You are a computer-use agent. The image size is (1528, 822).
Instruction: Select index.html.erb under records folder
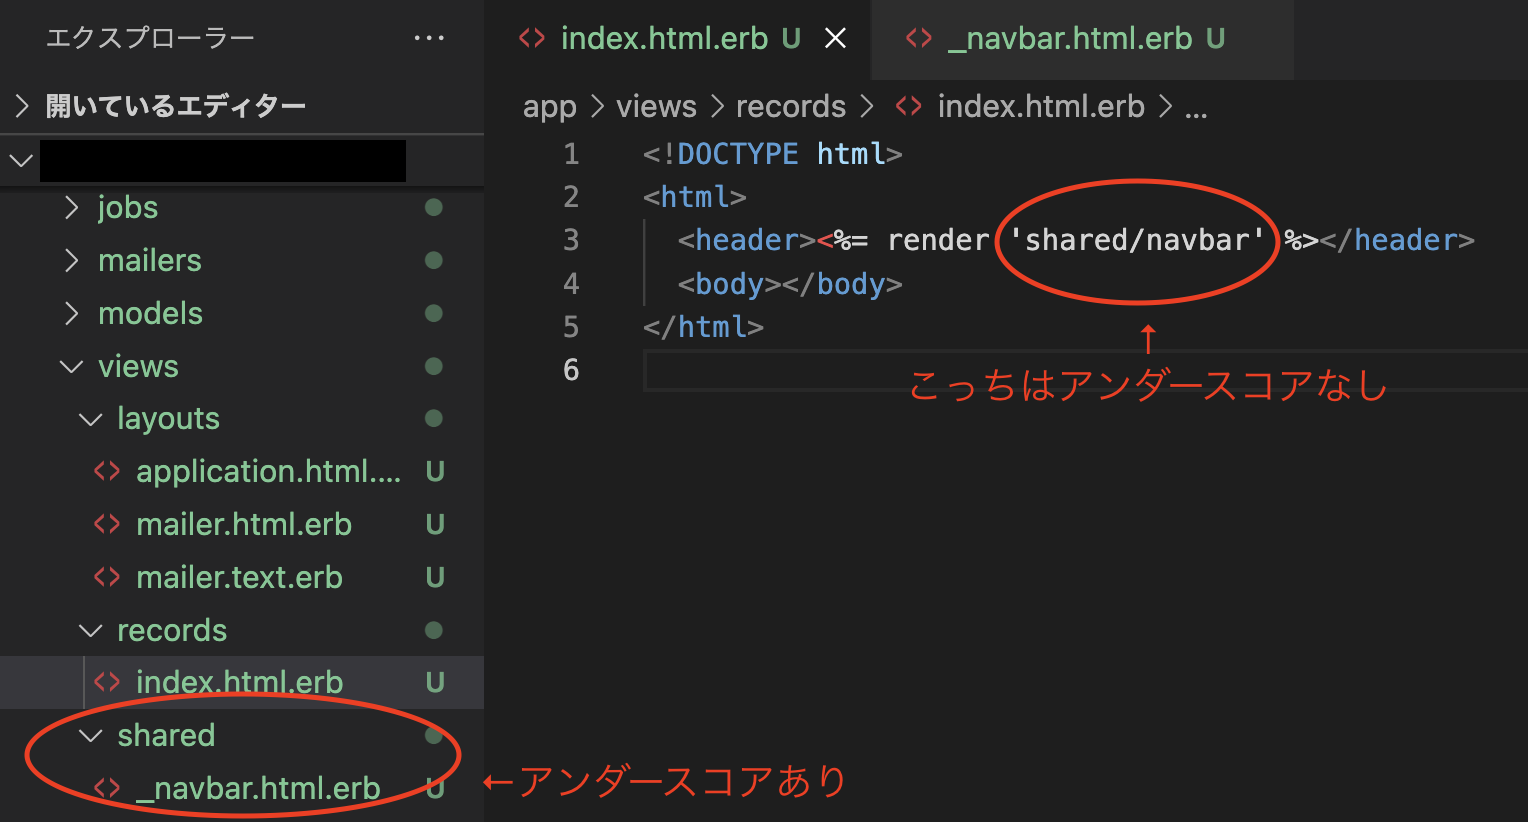point(242,682)
